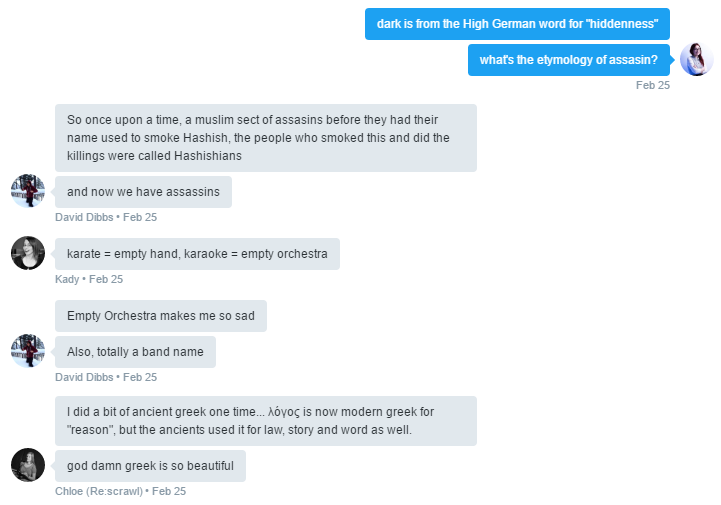The image size is (721, 505).
Task: Select the "Empty Orchestra makes me so sad" bubble
Action: click(x=161, y=316)
